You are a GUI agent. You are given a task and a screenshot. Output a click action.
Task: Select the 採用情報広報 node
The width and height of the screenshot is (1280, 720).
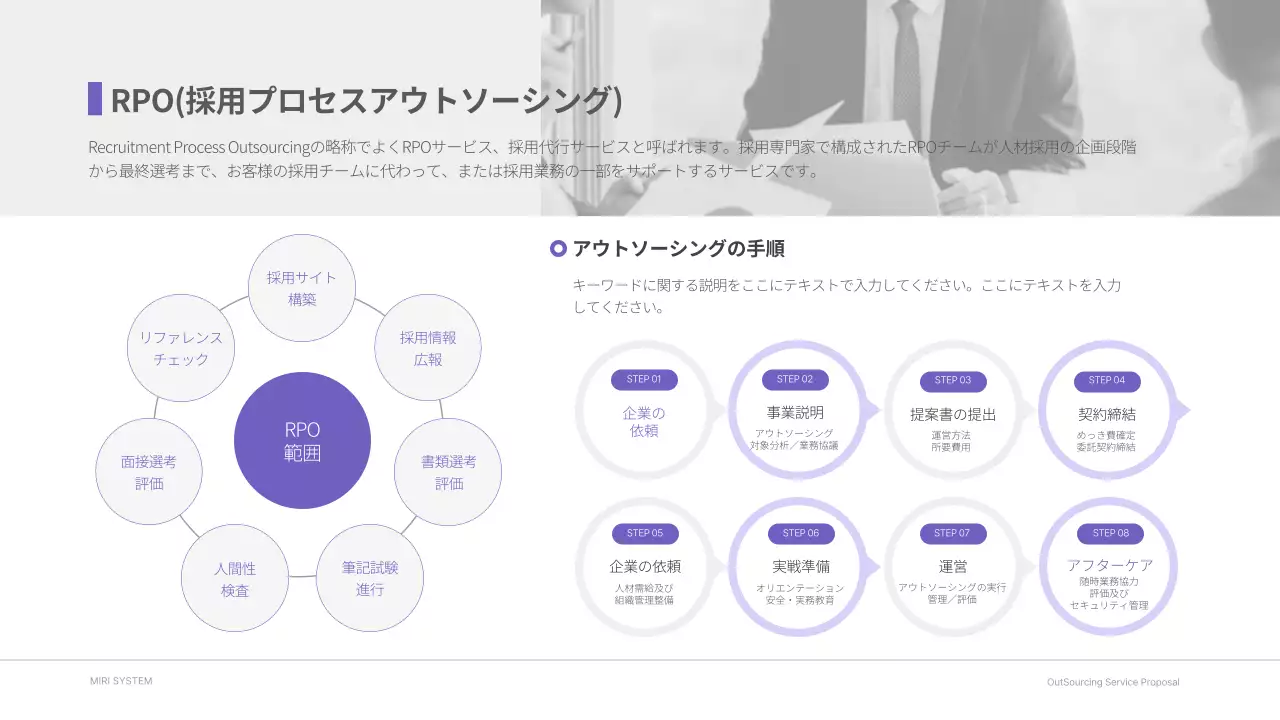[428, 346]
